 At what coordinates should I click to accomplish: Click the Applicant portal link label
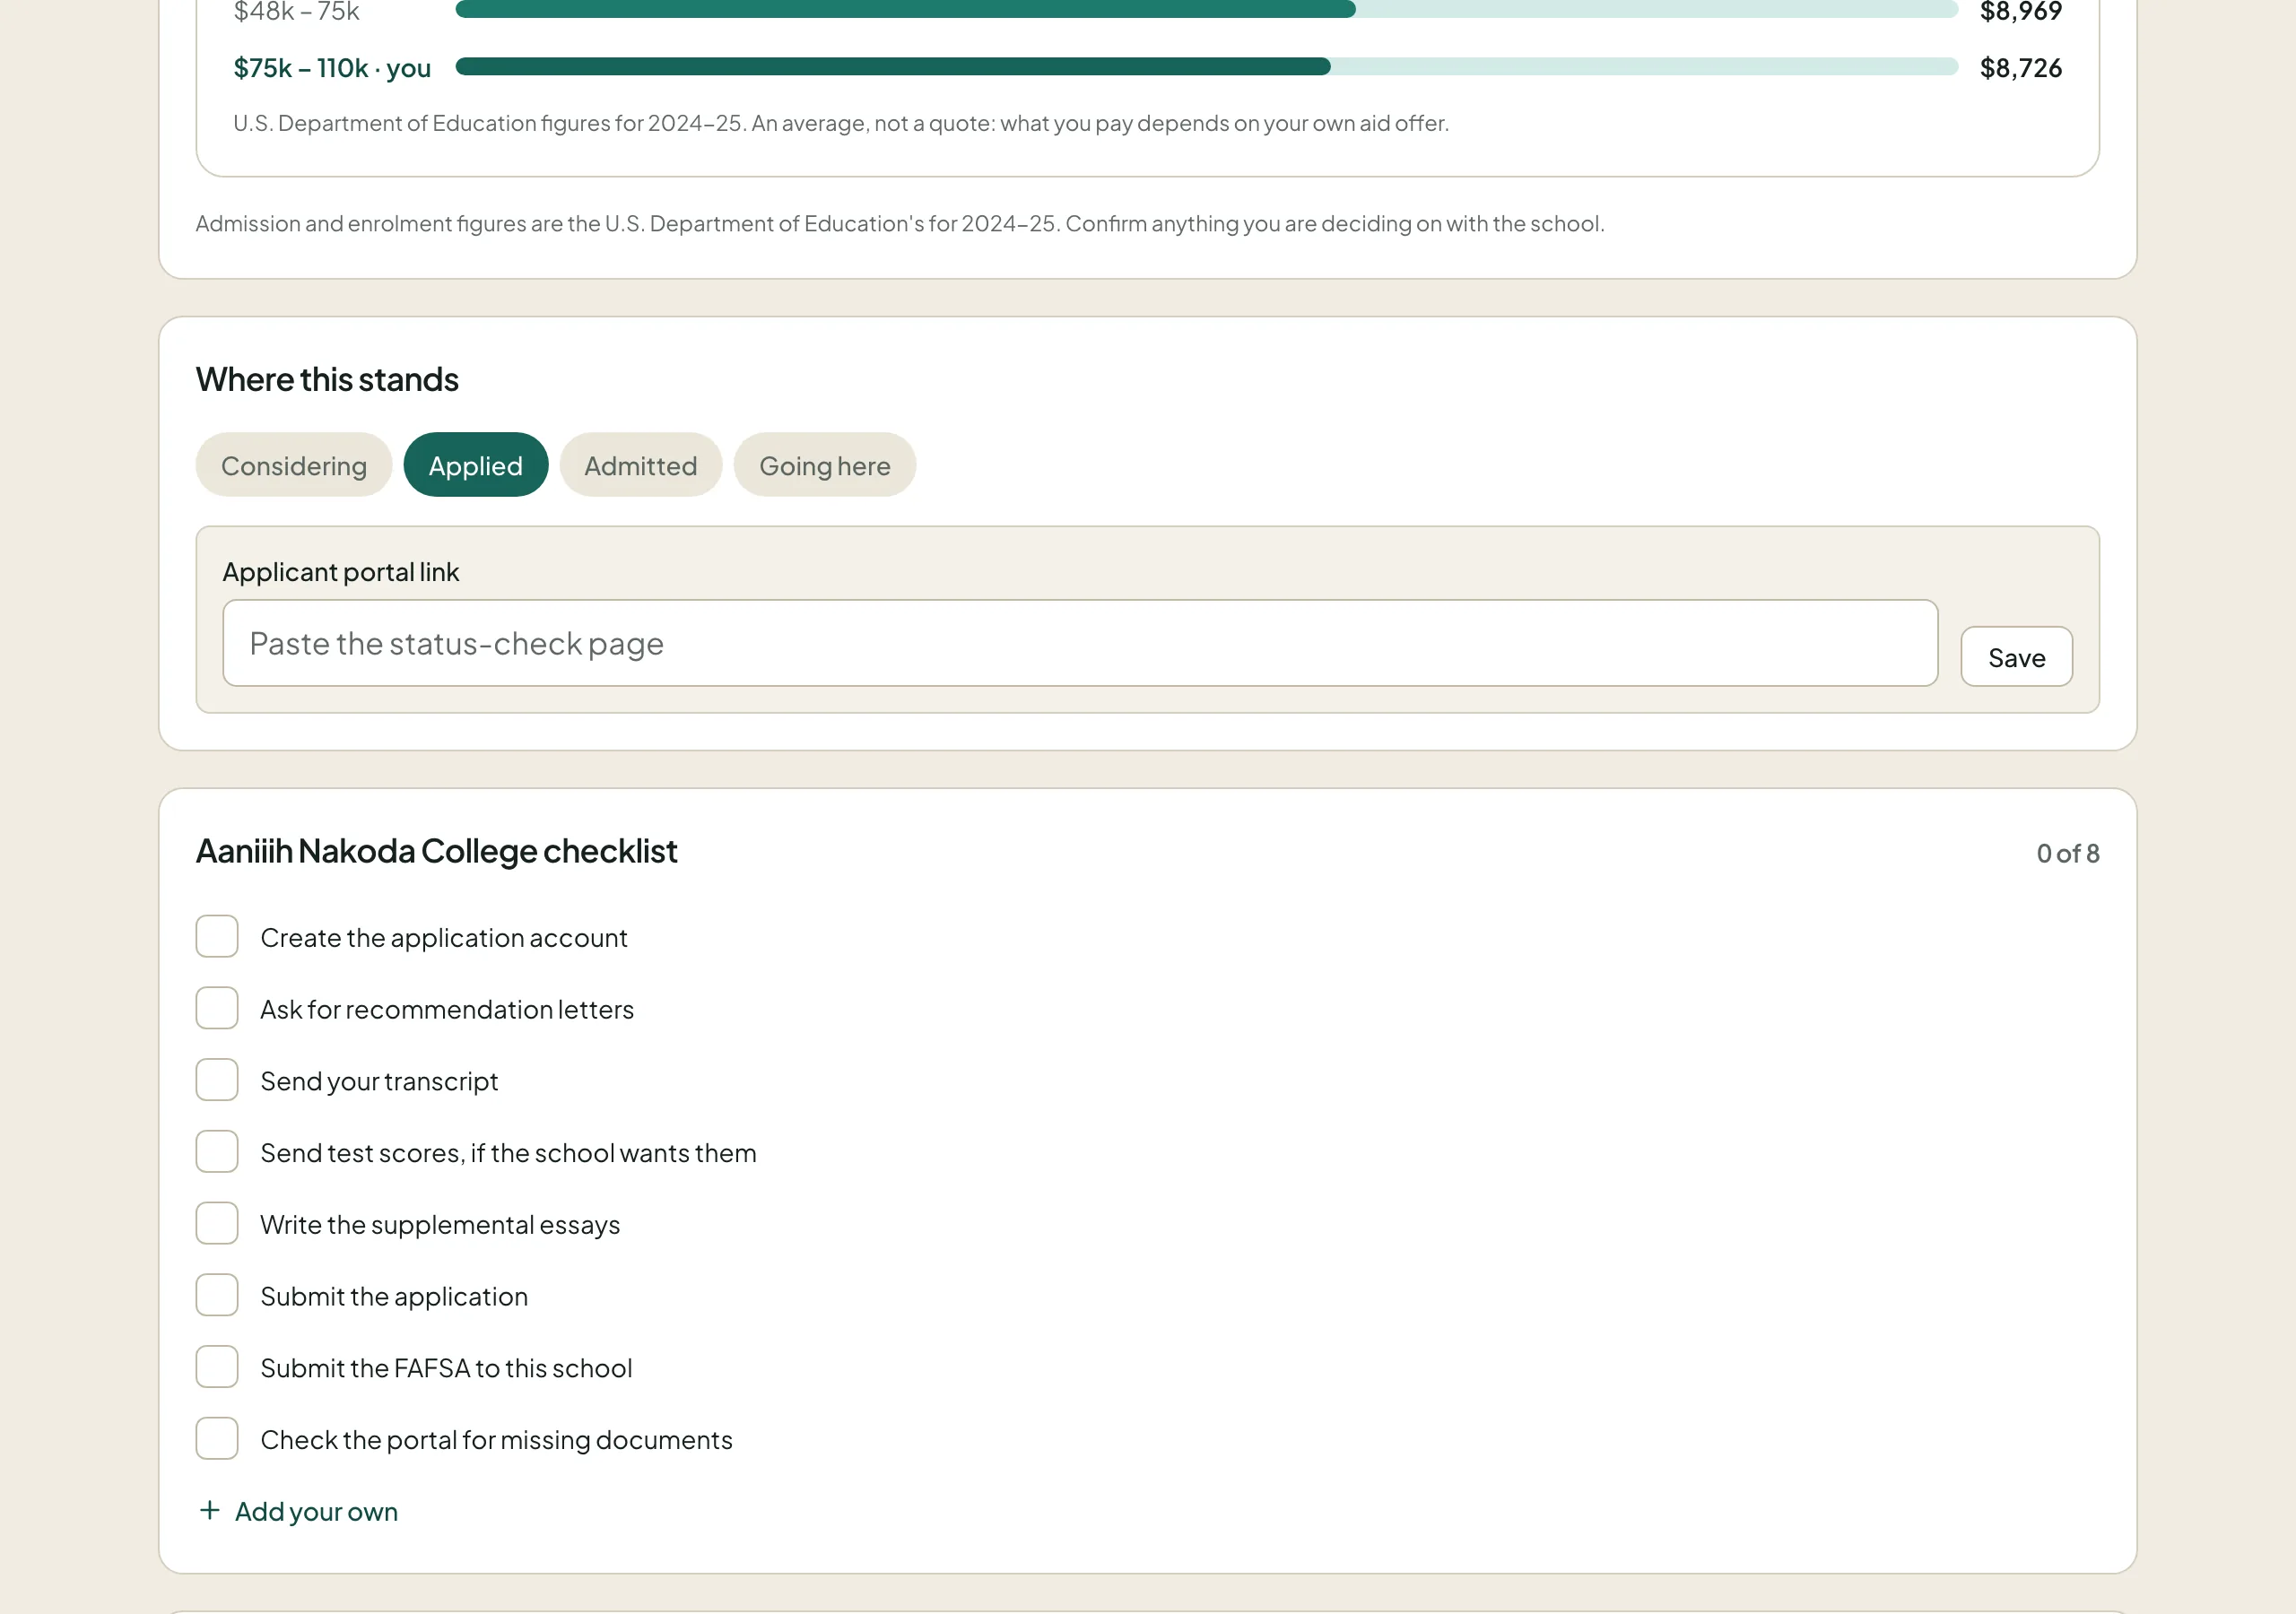(341, 572)
